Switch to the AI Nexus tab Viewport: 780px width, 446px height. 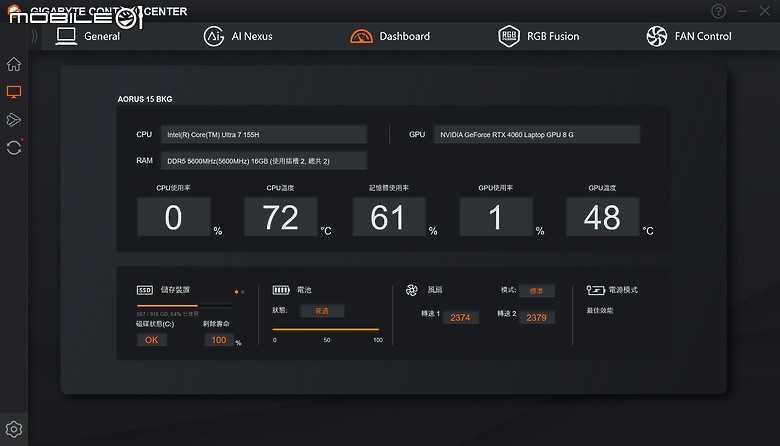point(238,36)
